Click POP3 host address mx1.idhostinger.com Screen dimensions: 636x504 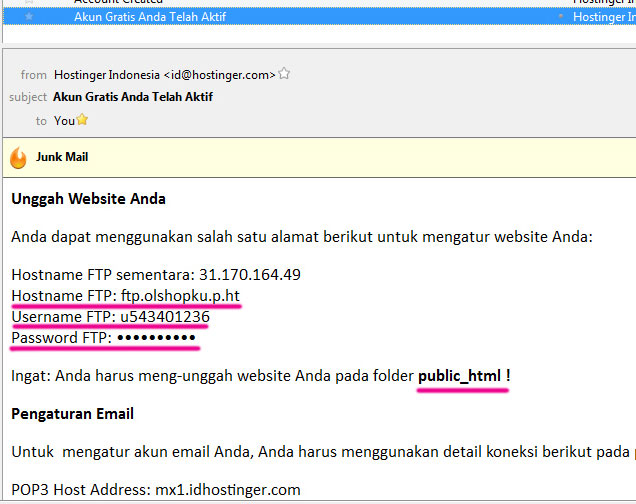point(228,490)
